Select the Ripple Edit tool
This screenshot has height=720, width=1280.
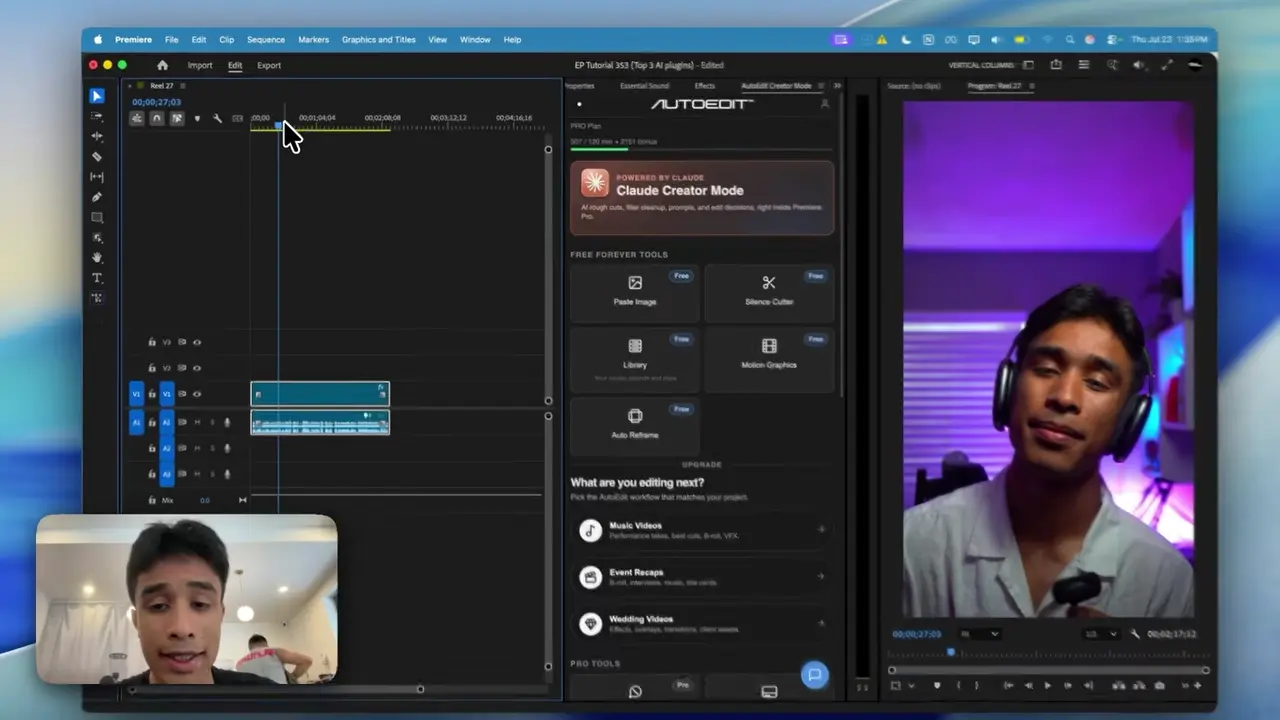[x=97, y=136]
